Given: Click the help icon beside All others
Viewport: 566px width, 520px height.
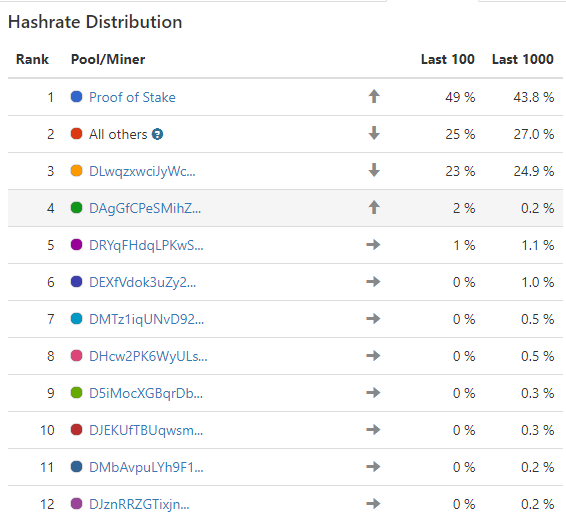Looking at the screenshot, I should (157, 134).
